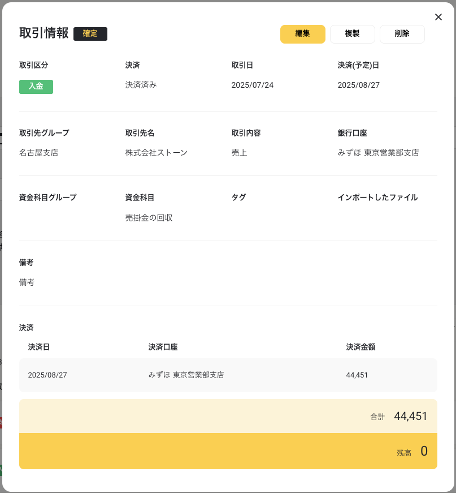Select the 決済済み status text
The image size is (456, 493).
tap(141, 85)
